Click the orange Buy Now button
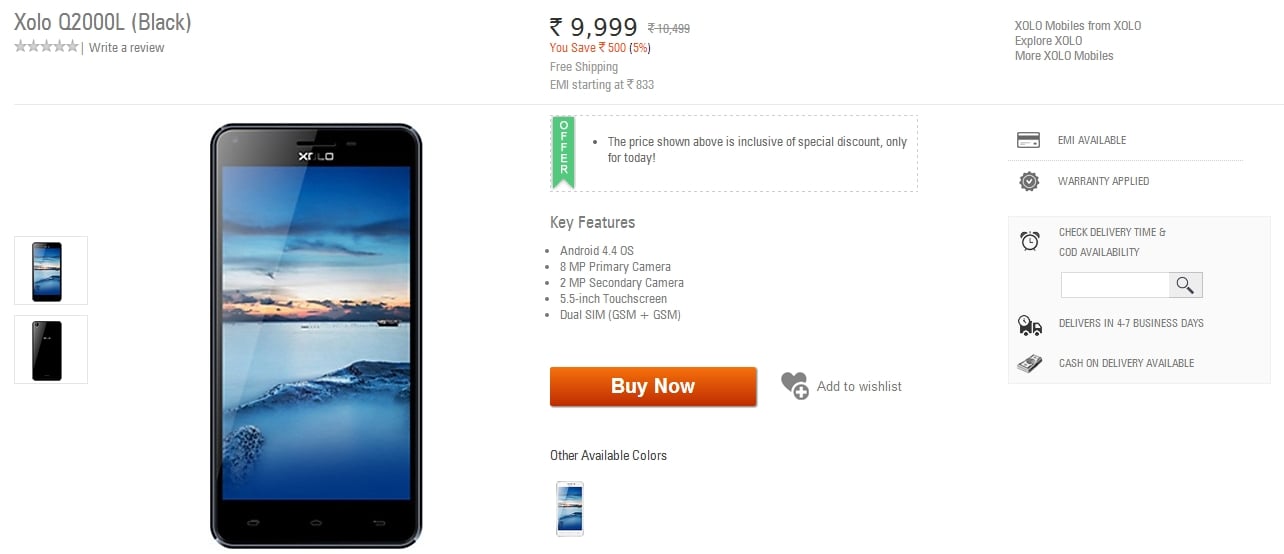1284x554 pixels. click(653, 386)
